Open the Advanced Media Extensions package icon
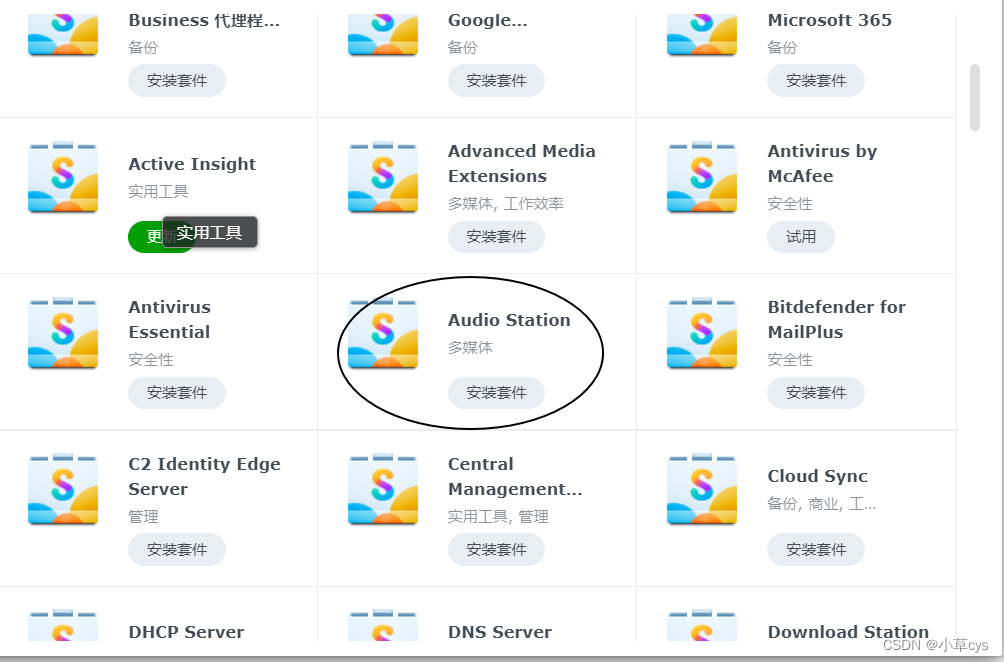 (x=383, y=177)
